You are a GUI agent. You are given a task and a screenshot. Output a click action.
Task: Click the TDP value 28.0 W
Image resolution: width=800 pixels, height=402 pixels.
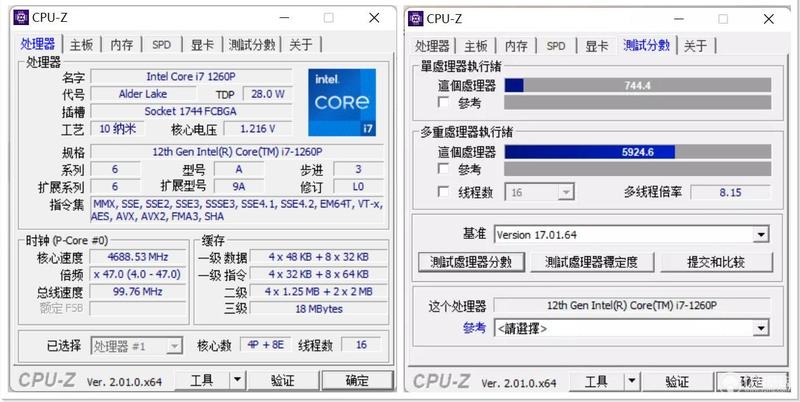268,94
